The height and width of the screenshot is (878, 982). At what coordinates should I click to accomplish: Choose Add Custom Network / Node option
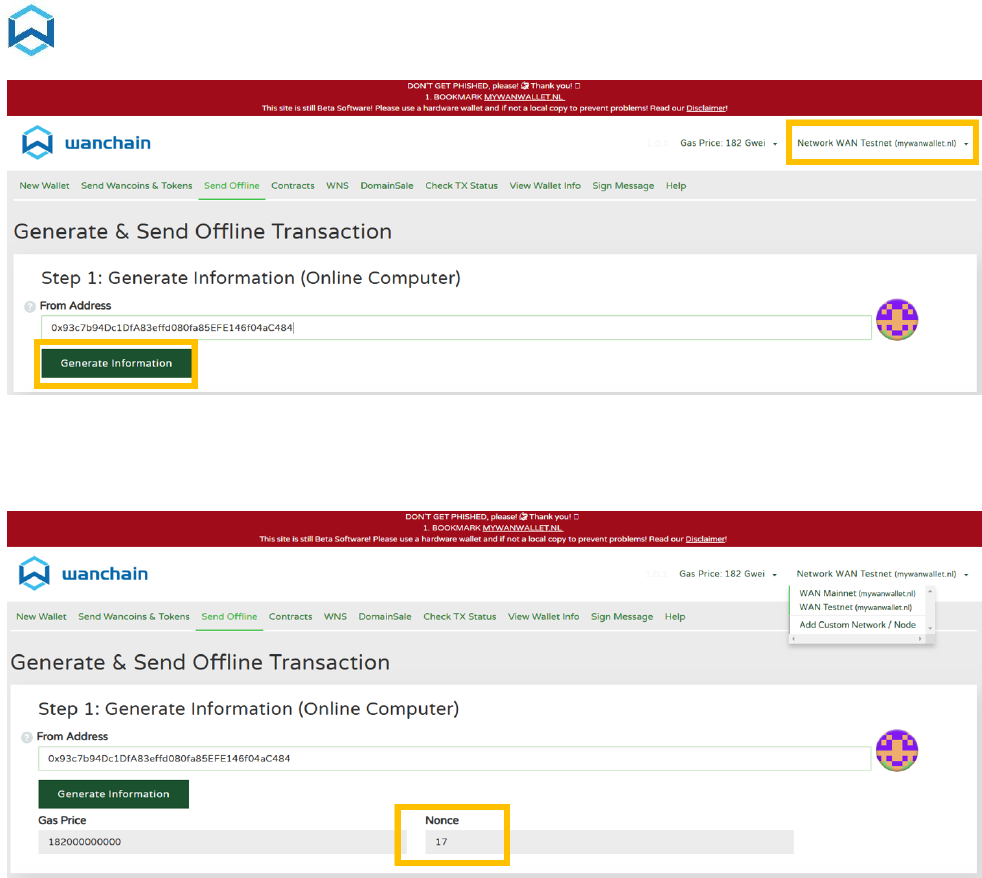(x=857, y=625)
